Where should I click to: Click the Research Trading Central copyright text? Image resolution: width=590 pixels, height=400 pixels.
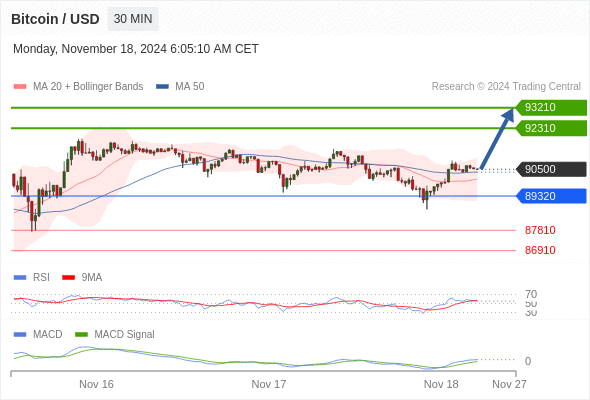pyautogui.click(x=506, y=87)
